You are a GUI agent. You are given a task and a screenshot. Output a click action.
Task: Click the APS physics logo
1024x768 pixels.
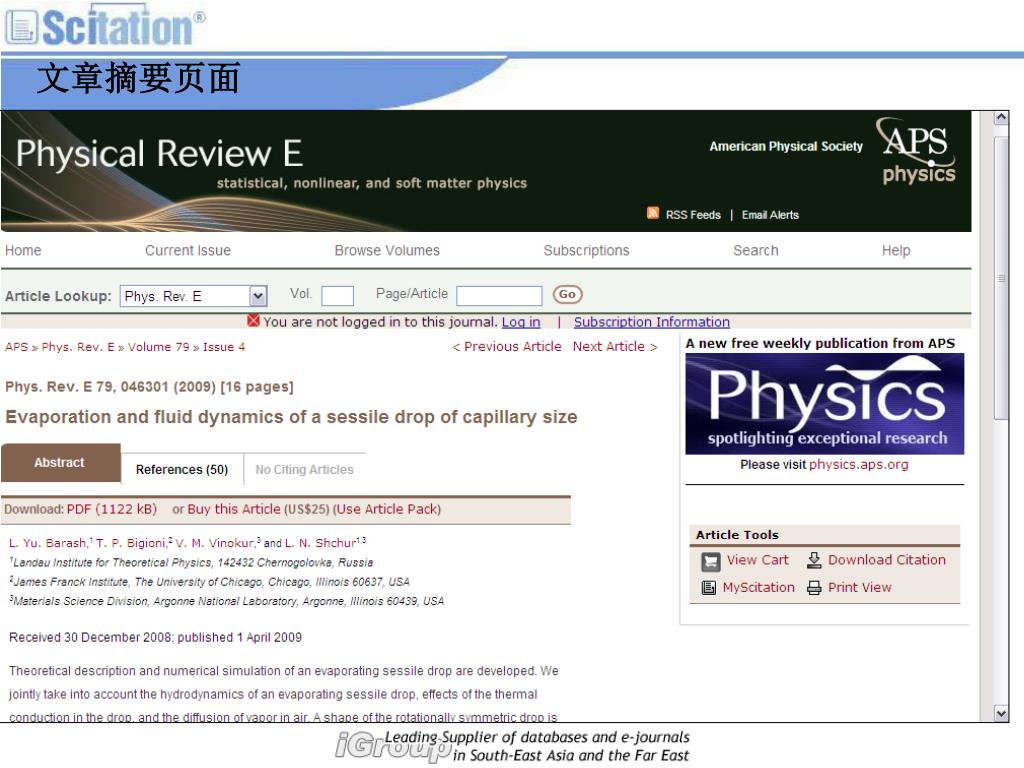click(x=917, y=151)
